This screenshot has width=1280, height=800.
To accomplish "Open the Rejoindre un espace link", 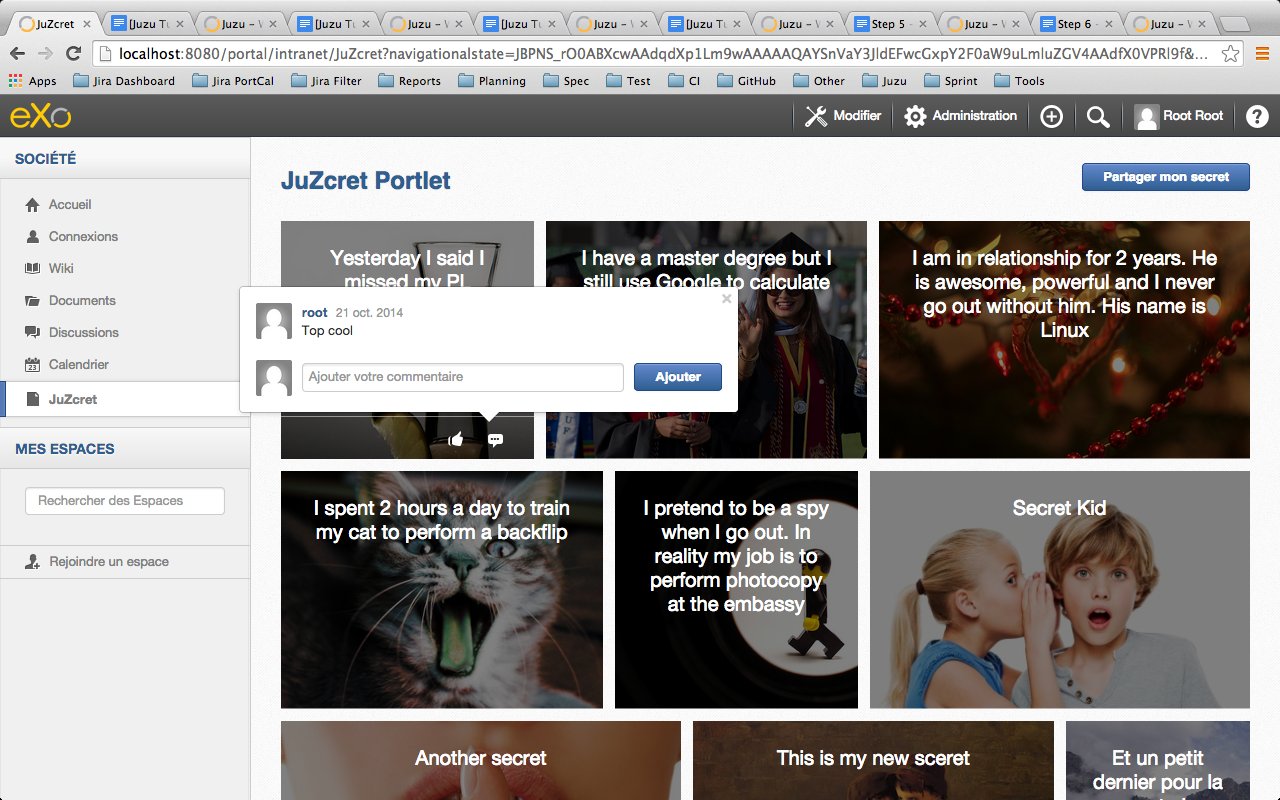I will [109, 562].
